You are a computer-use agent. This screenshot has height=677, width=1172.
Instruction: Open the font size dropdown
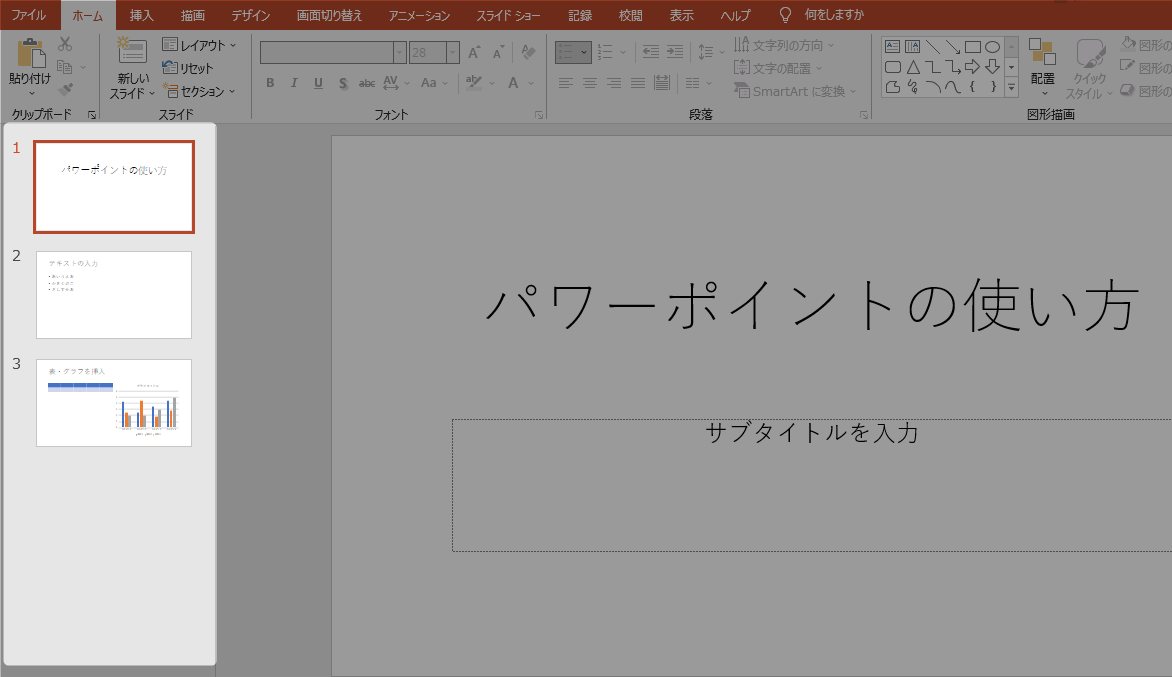click(453, 52)
